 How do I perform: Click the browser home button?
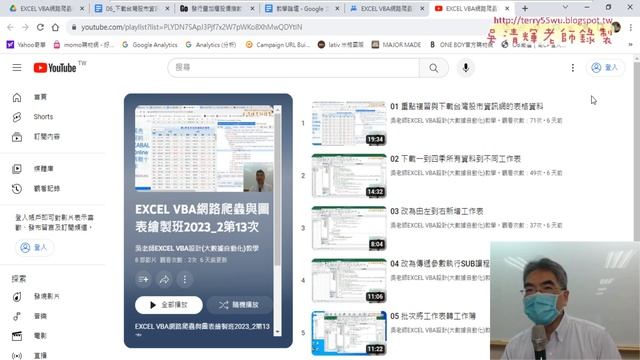coord(55,27)
